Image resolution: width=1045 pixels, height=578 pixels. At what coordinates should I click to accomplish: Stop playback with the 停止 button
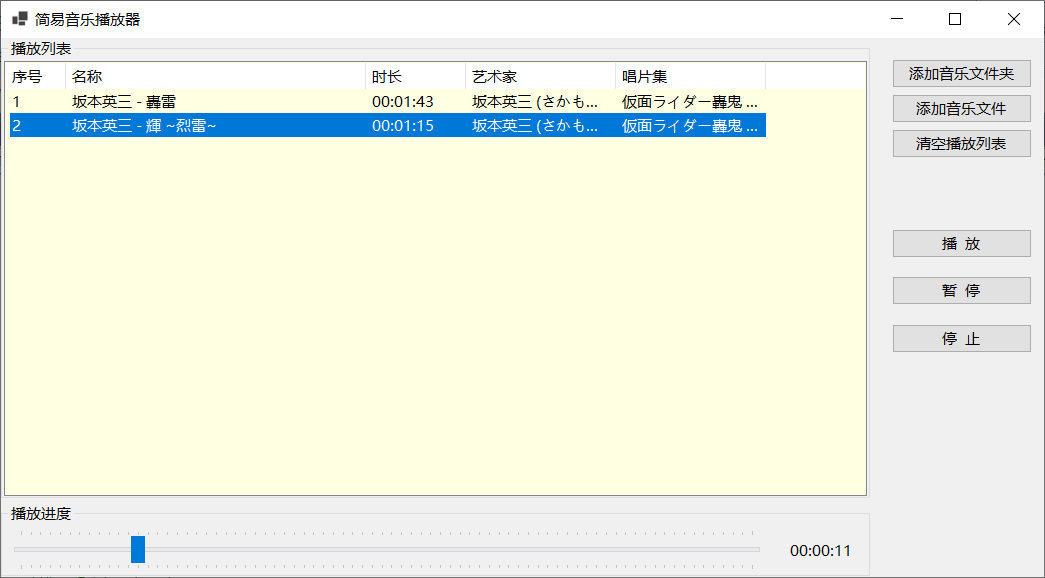(962, 339)
